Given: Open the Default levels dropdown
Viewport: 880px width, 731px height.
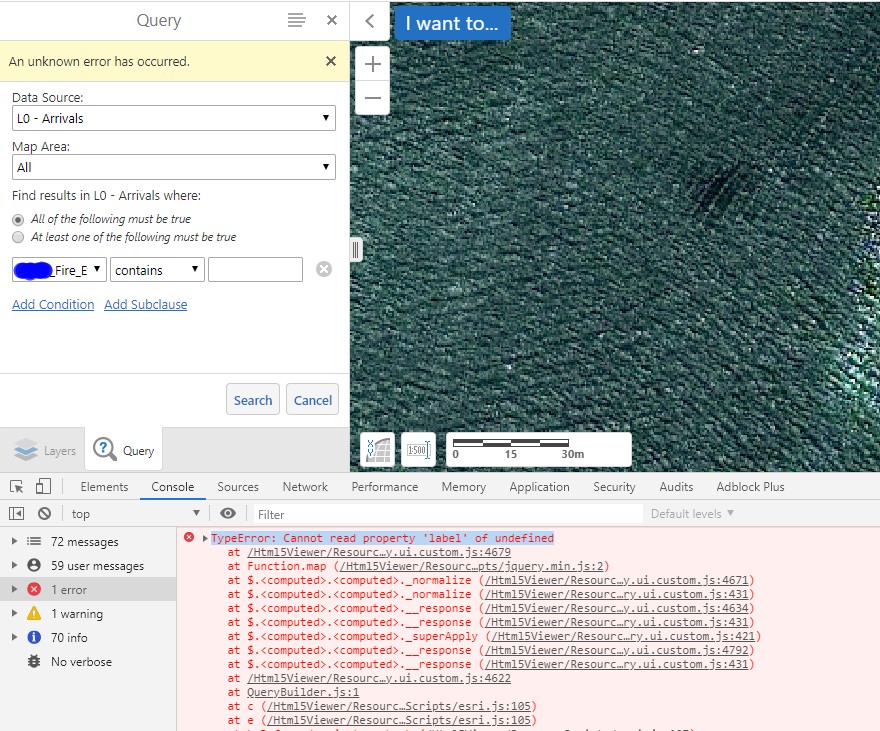Looking at the screenshot, I should click(x=692, y=513).
